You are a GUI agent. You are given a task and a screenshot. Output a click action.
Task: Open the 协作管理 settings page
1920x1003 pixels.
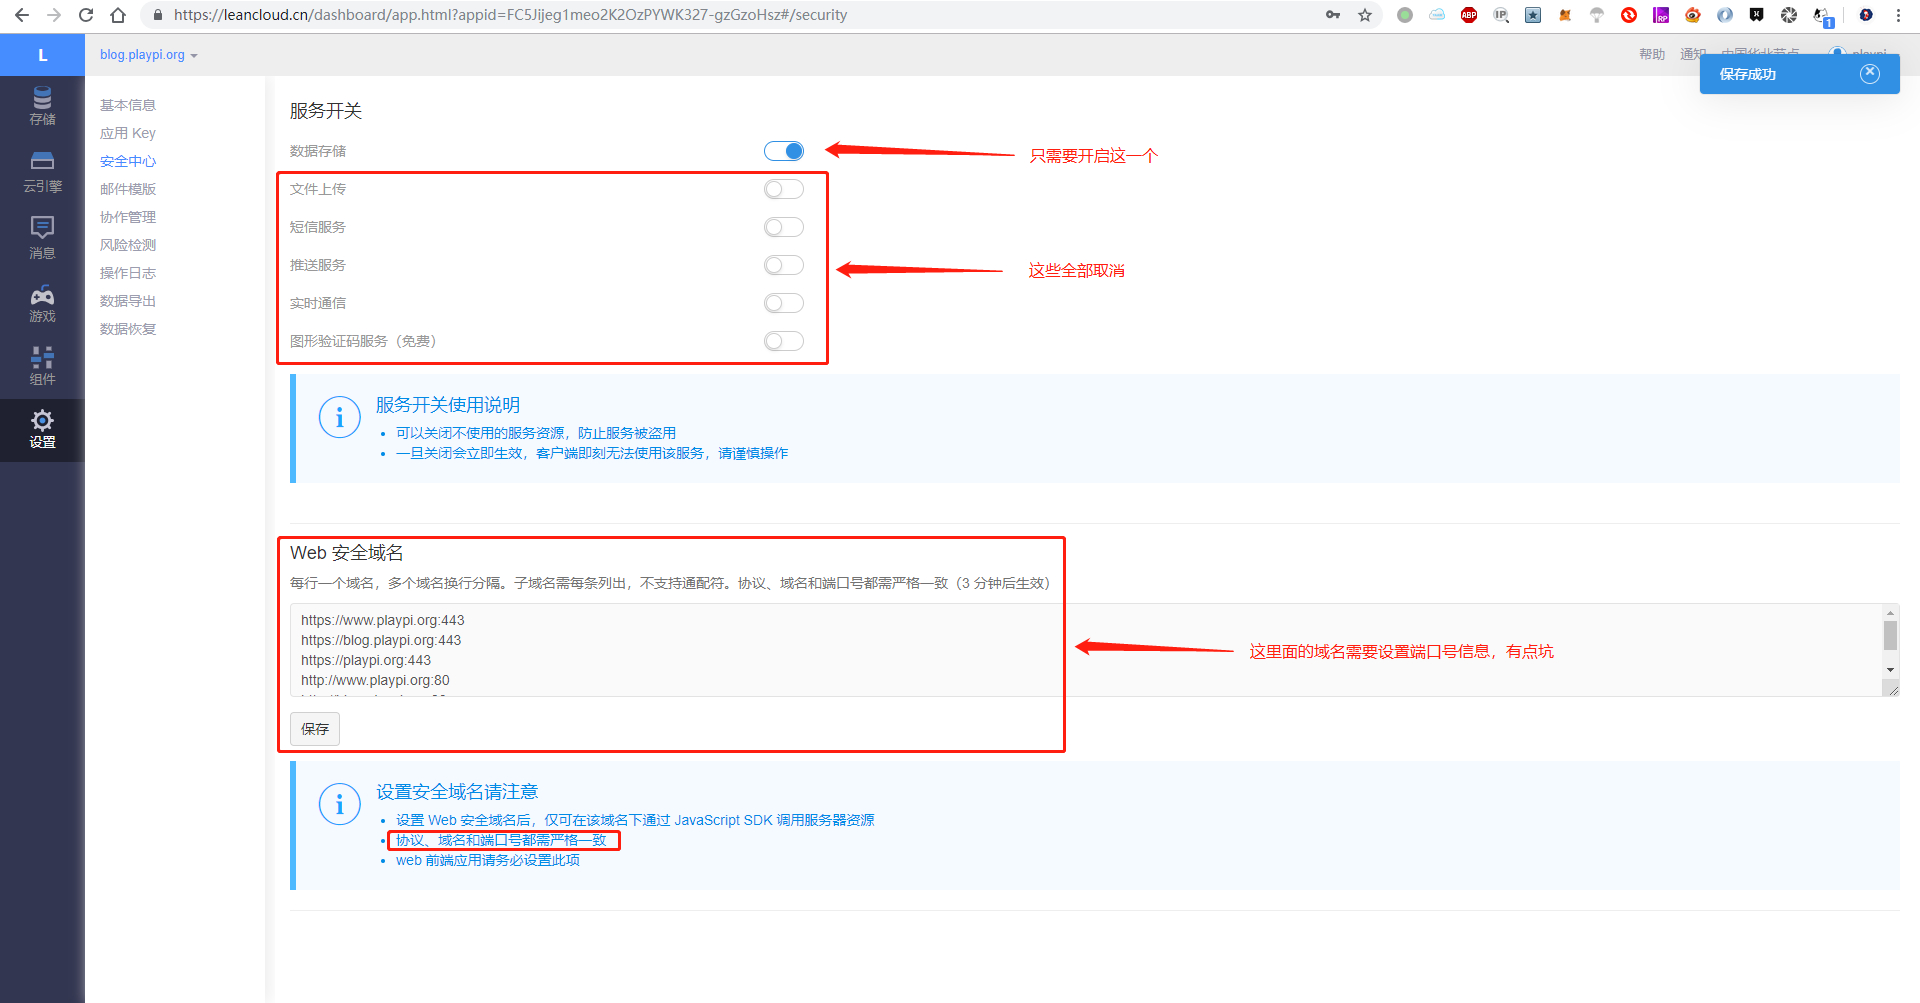tap(128, 217)
